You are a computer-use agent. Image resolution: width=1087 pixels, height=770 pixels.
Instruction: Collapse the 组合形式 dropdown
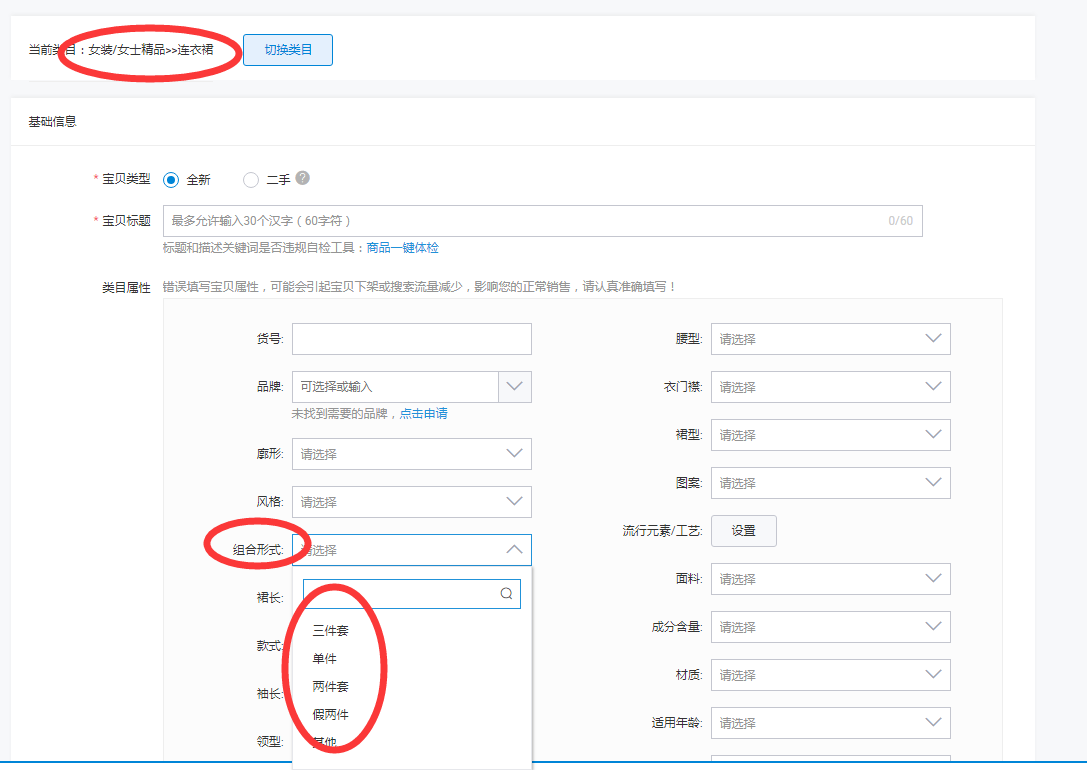[412, 550]
